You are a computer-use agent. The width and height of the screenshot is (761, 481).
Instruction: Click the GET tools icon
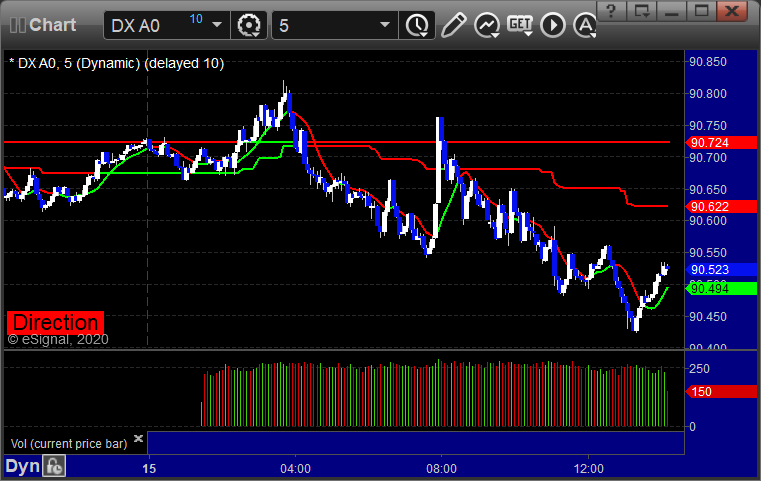pyautogui.click(x=520, y=25)
